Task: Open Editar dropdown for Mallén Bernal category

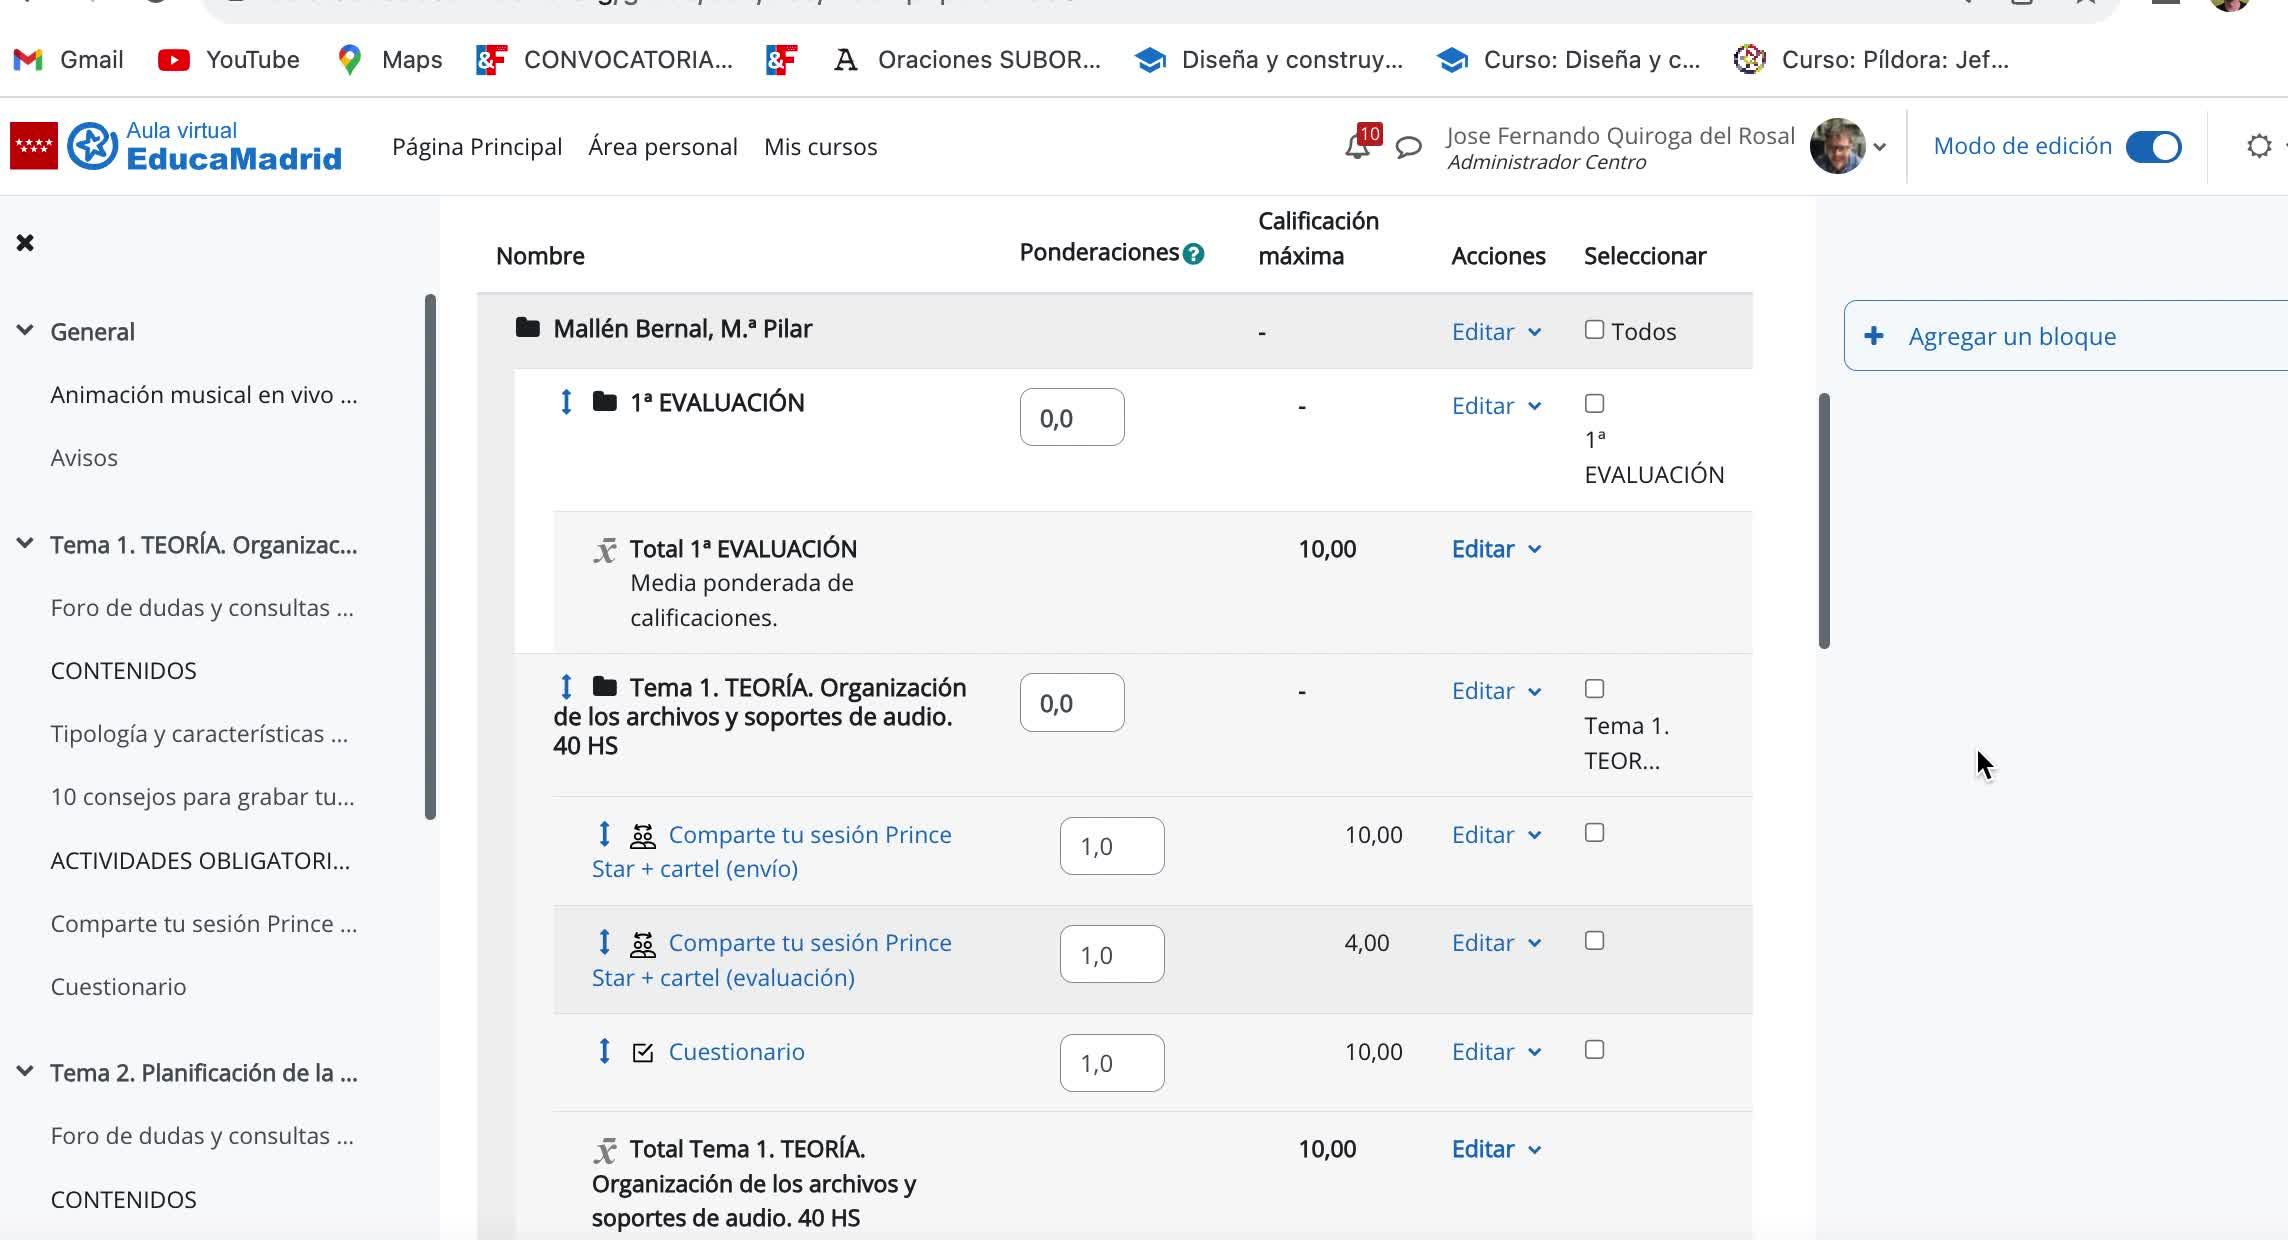Action: [x=1495, y=332]
